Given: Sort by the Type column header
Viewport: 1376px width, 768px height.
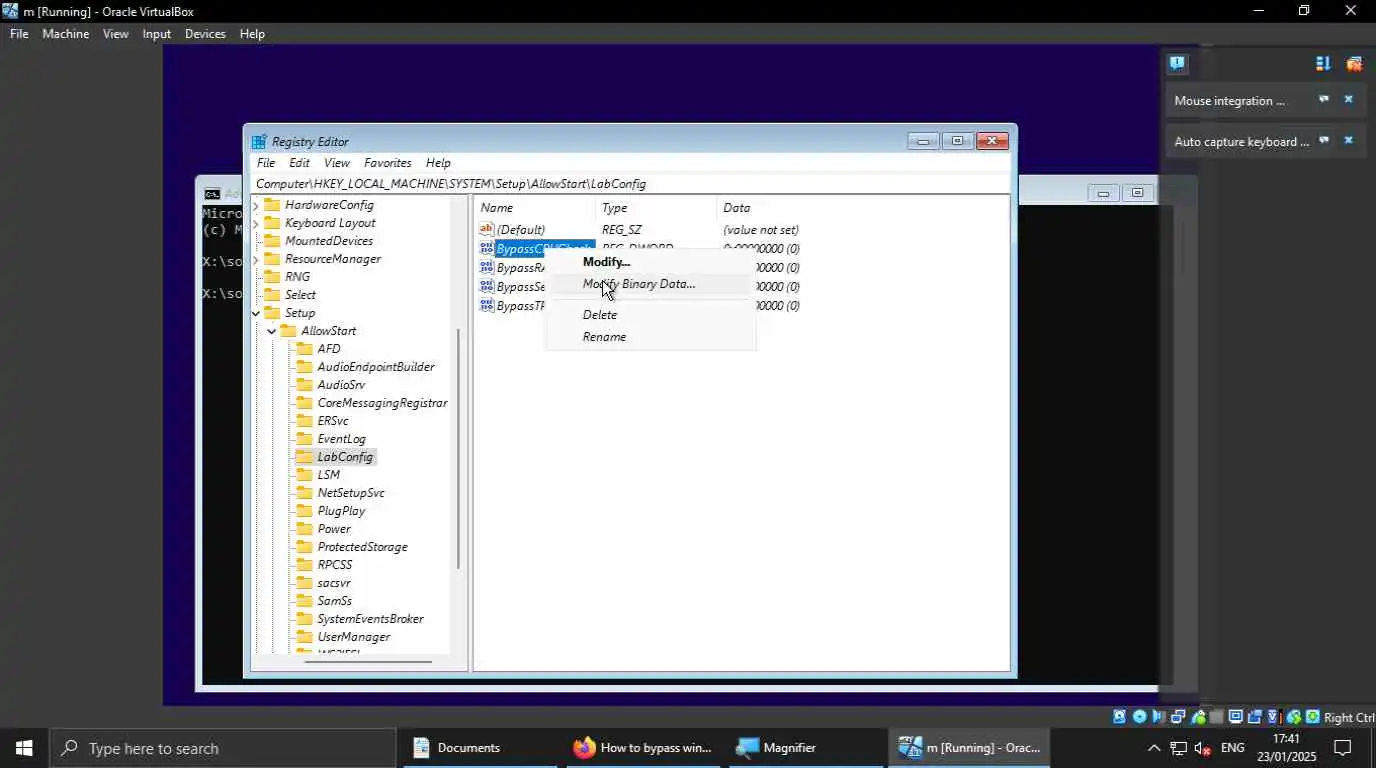Looking at the screenshot, I should [x=658, y=208].
